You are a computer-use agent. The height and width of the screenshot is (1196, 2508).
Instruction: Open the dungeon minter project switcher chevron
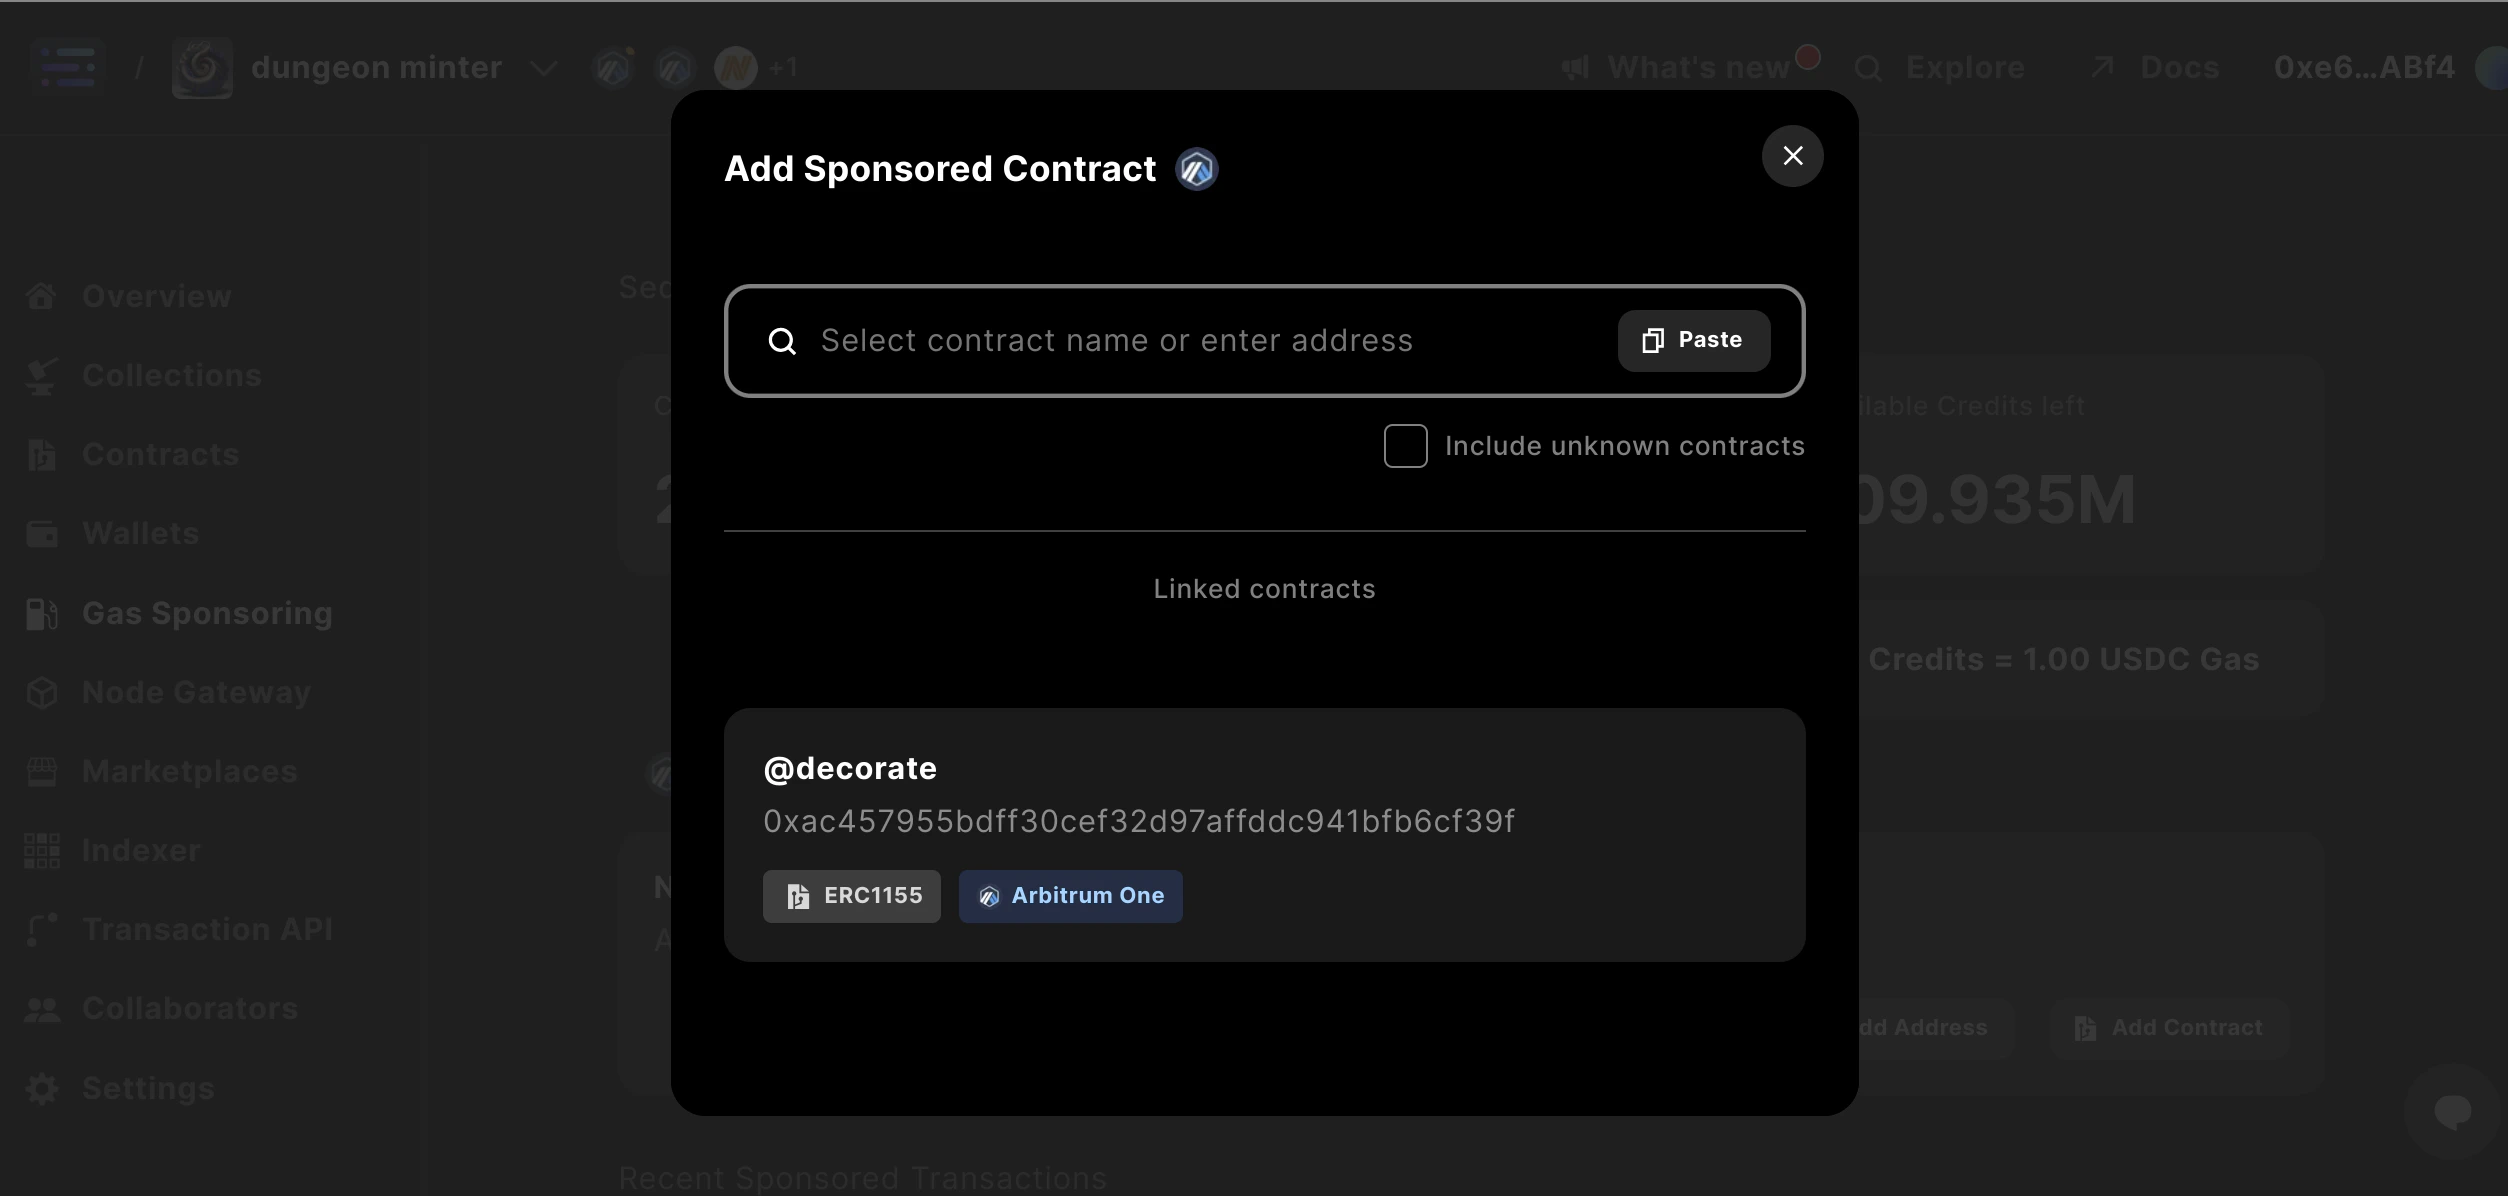pyautogui.click(x=544, y=68)
